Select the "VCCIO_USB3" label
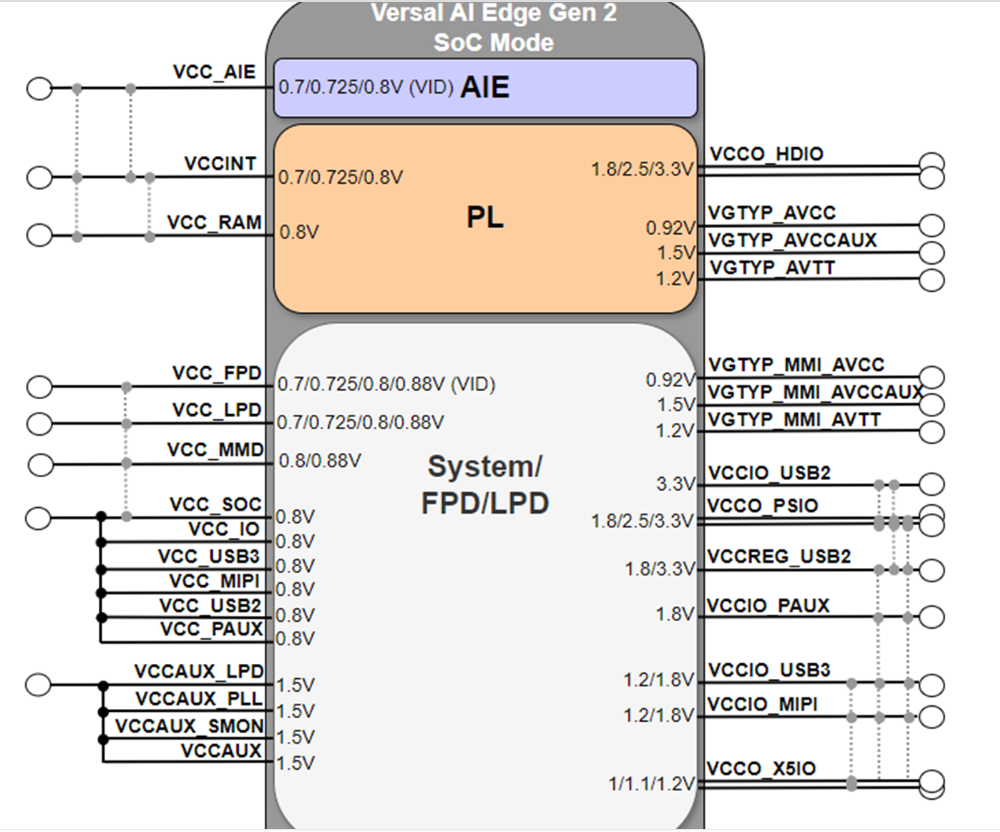Viewport: 1000px width, 832px height. [770, 670]
